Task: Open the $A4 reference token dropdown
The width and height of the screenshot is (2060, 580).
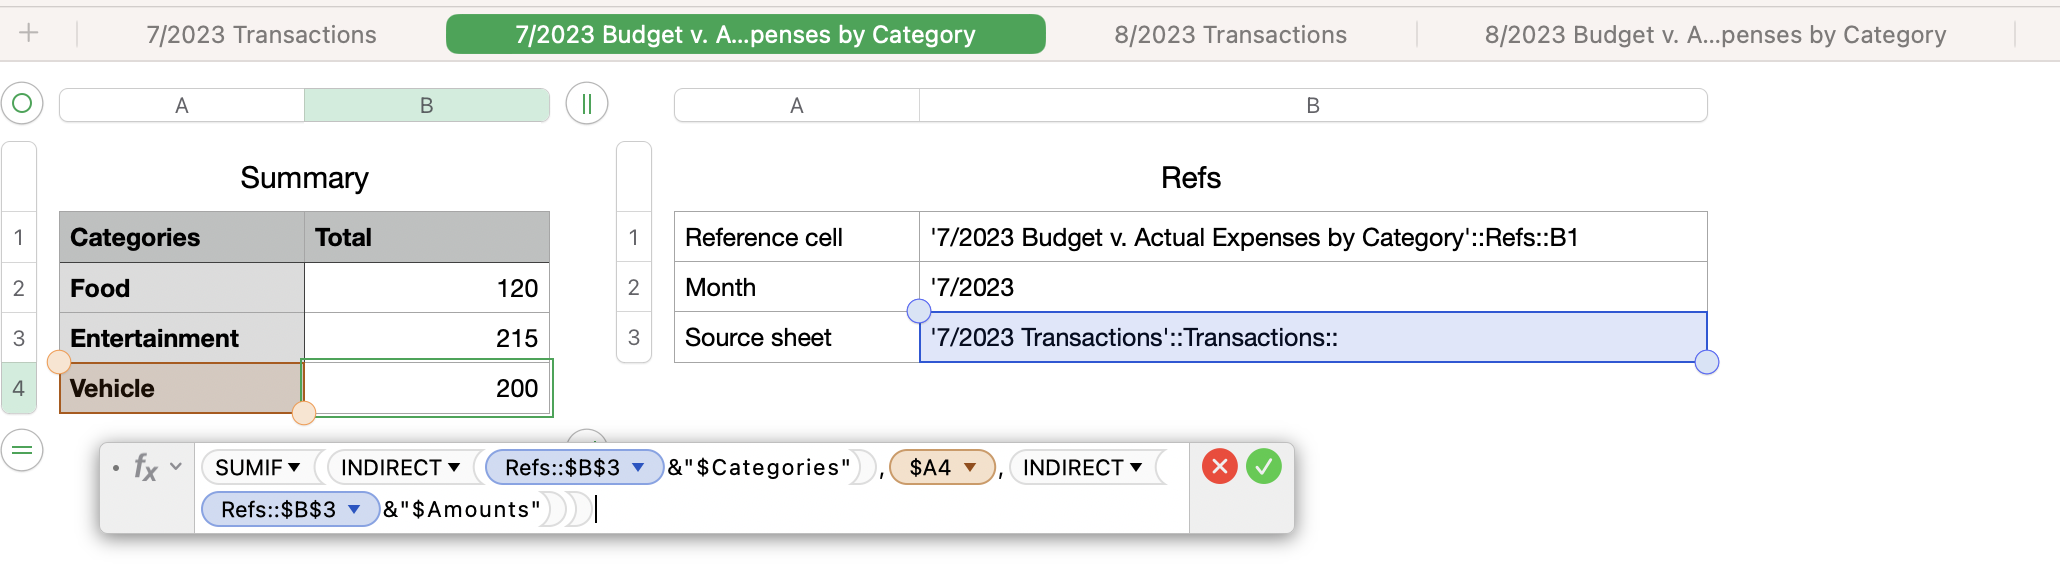Action: click(x=969, y=467)
